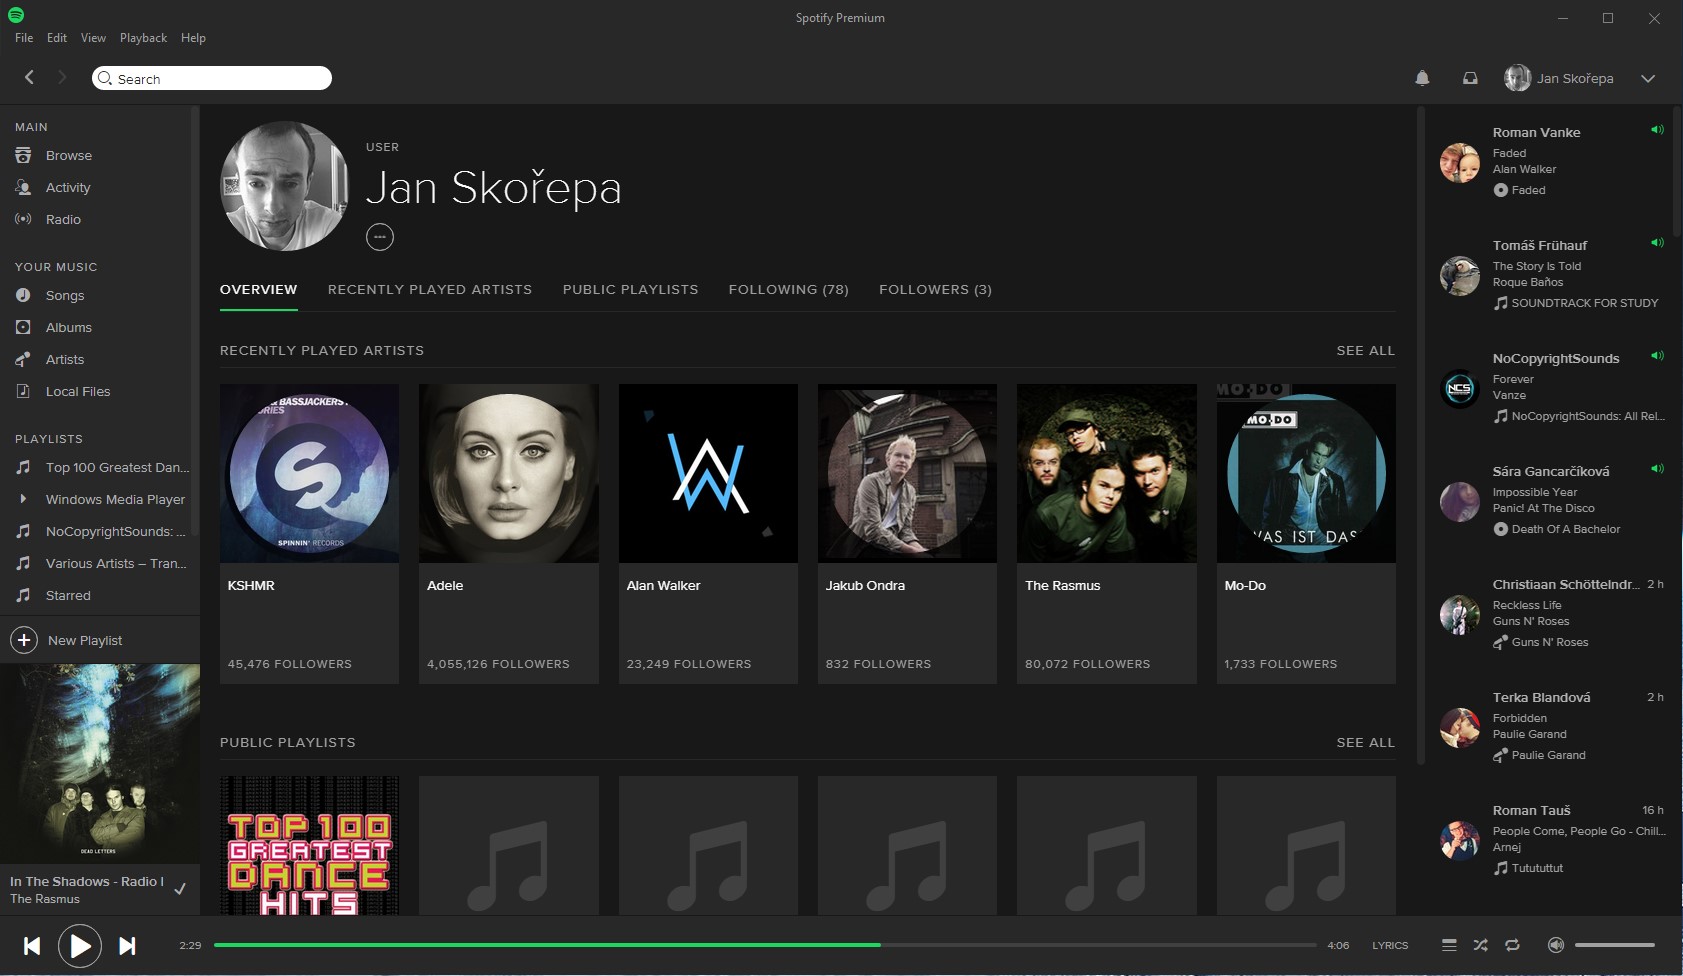Open the Adele artist card

coord(508,534)
